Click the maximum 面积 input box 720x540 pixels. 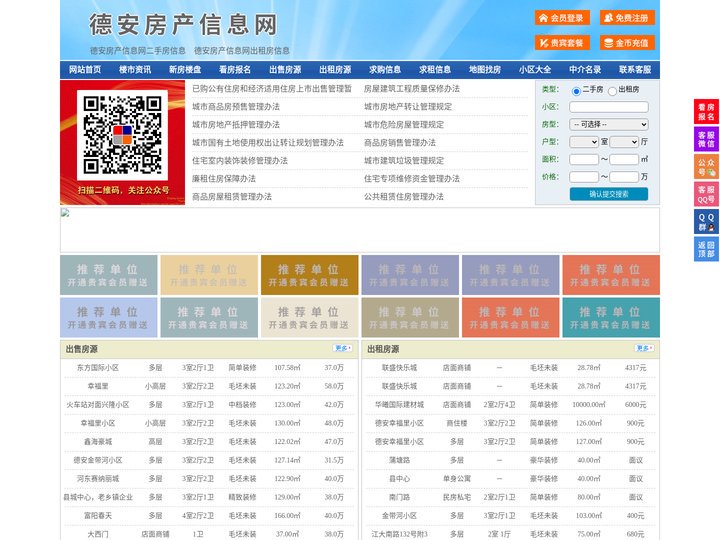[624, 159]
